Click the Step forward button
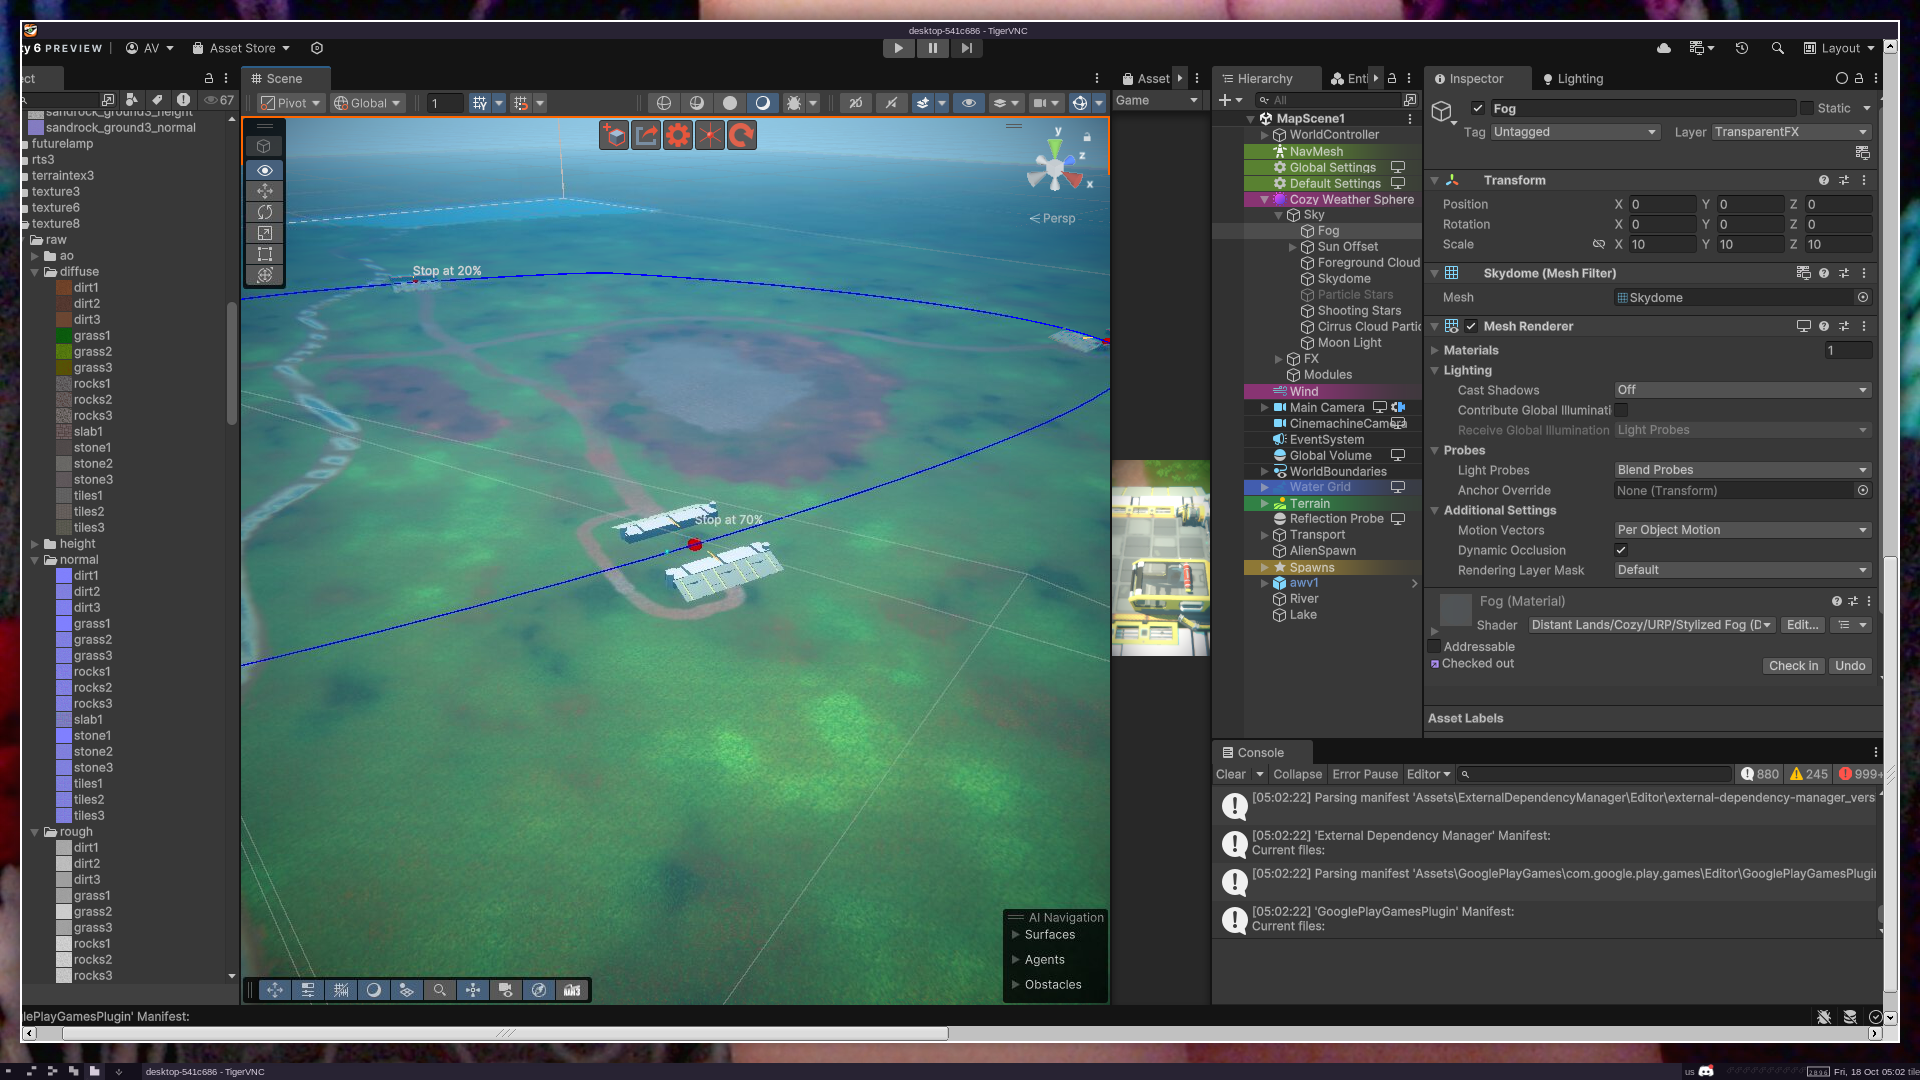 click(x=966, y=48)
